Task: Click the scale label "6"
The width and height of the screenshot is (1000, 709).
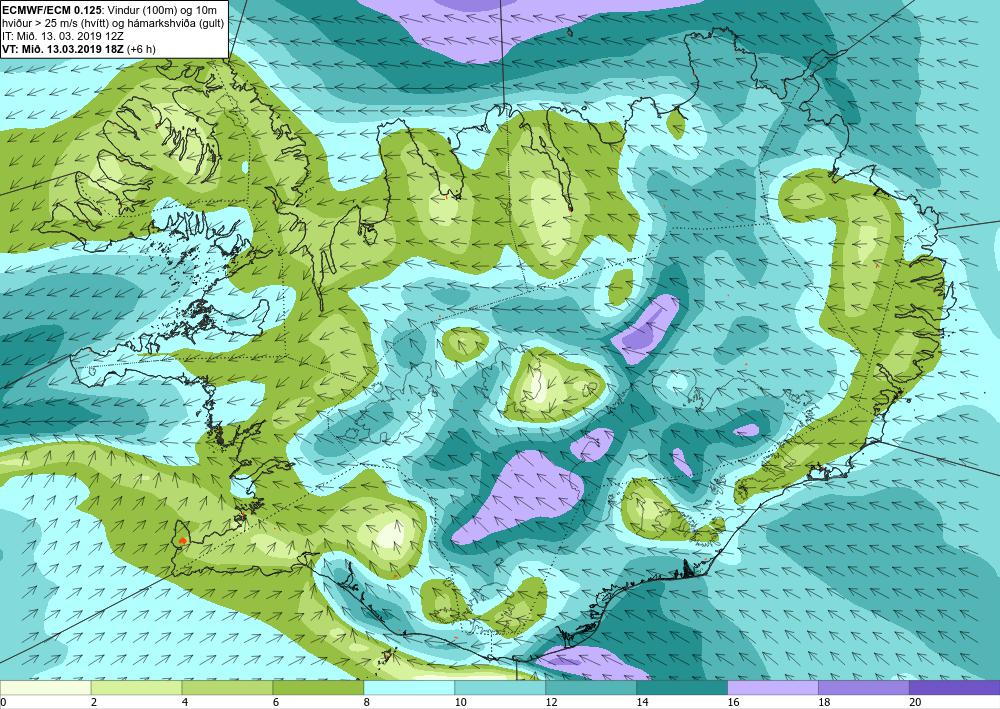Action: [276, 703]
